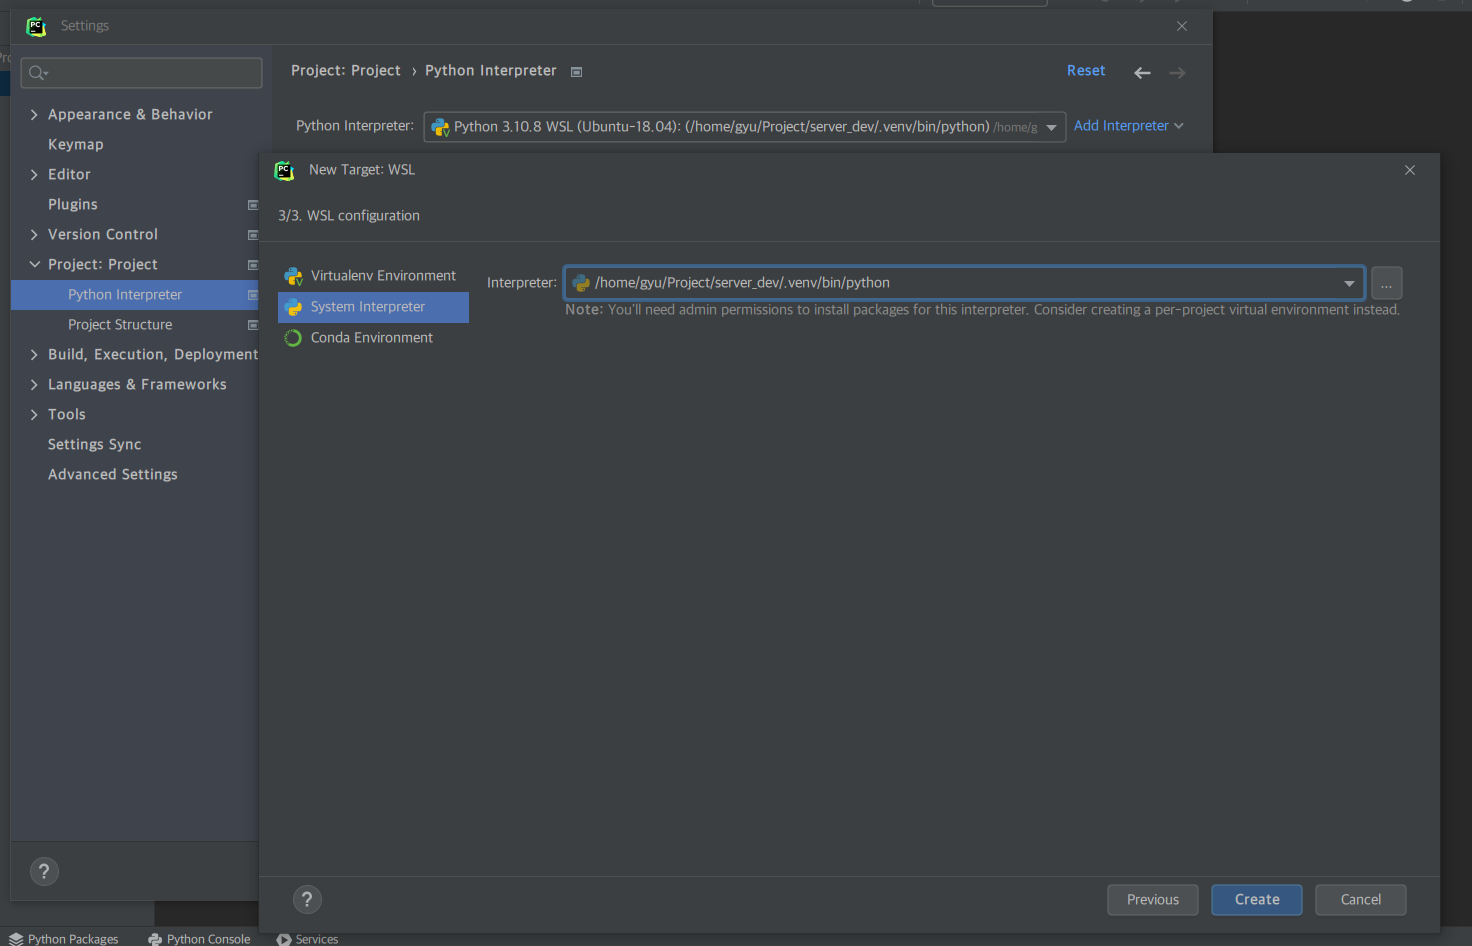Viewport: 1472px width, 946px height.
Task: Open the Python Packages tool window
Action: point(63,939)
